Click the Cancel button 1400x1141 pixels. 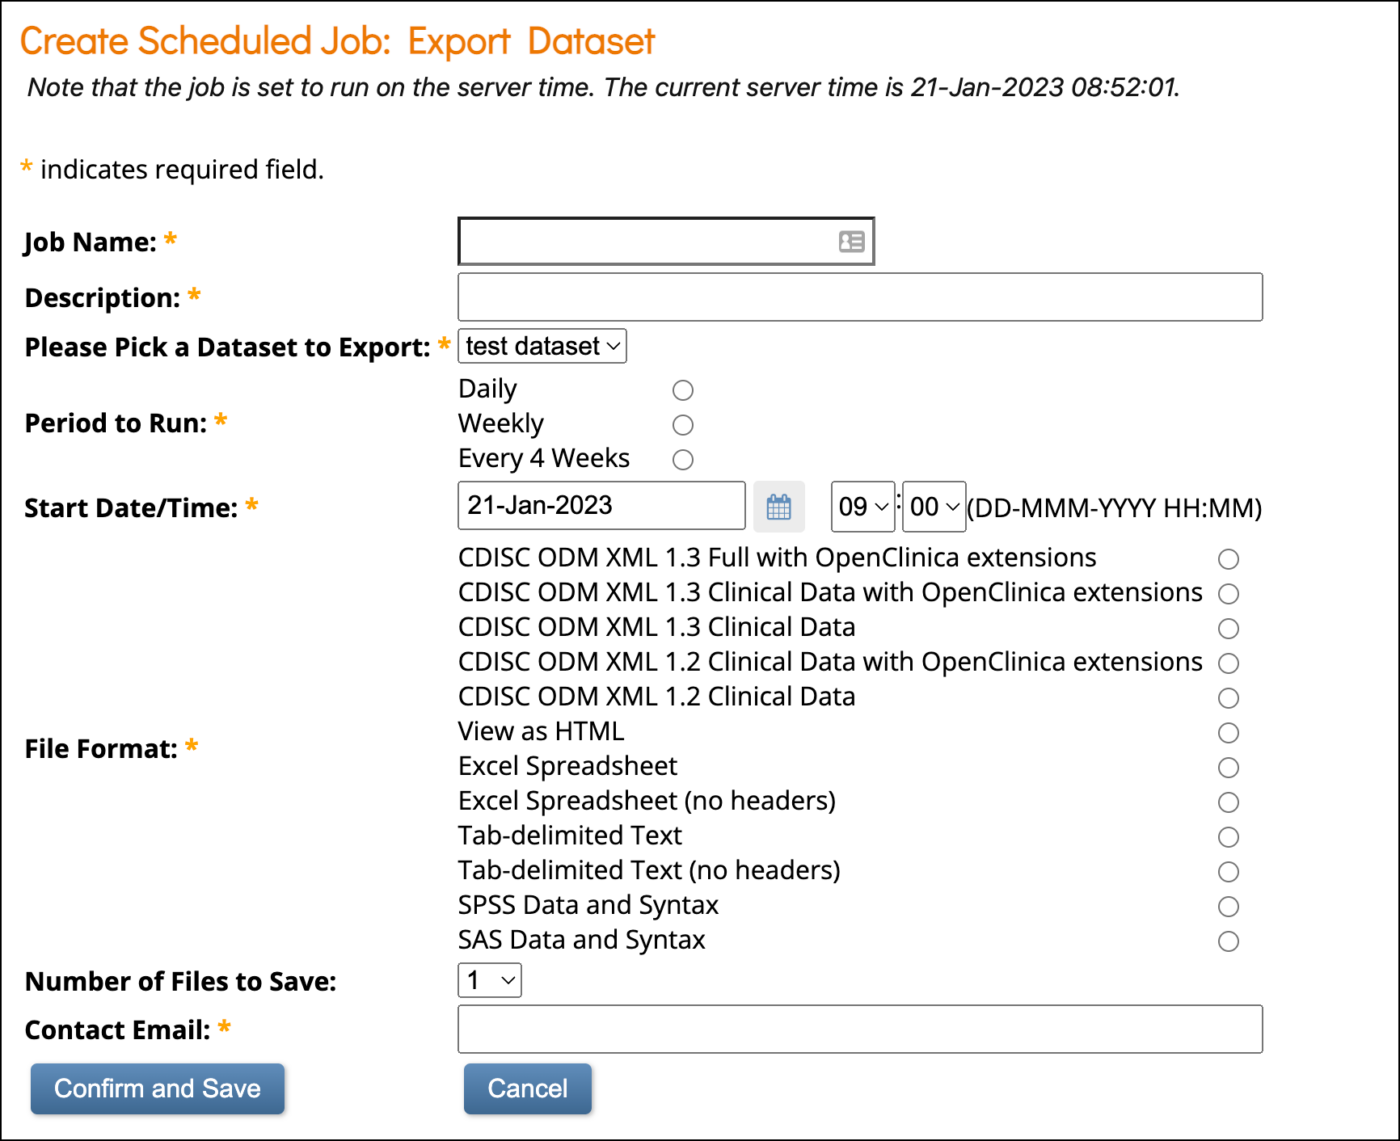pyautogui.click(x=527, y=1088)
